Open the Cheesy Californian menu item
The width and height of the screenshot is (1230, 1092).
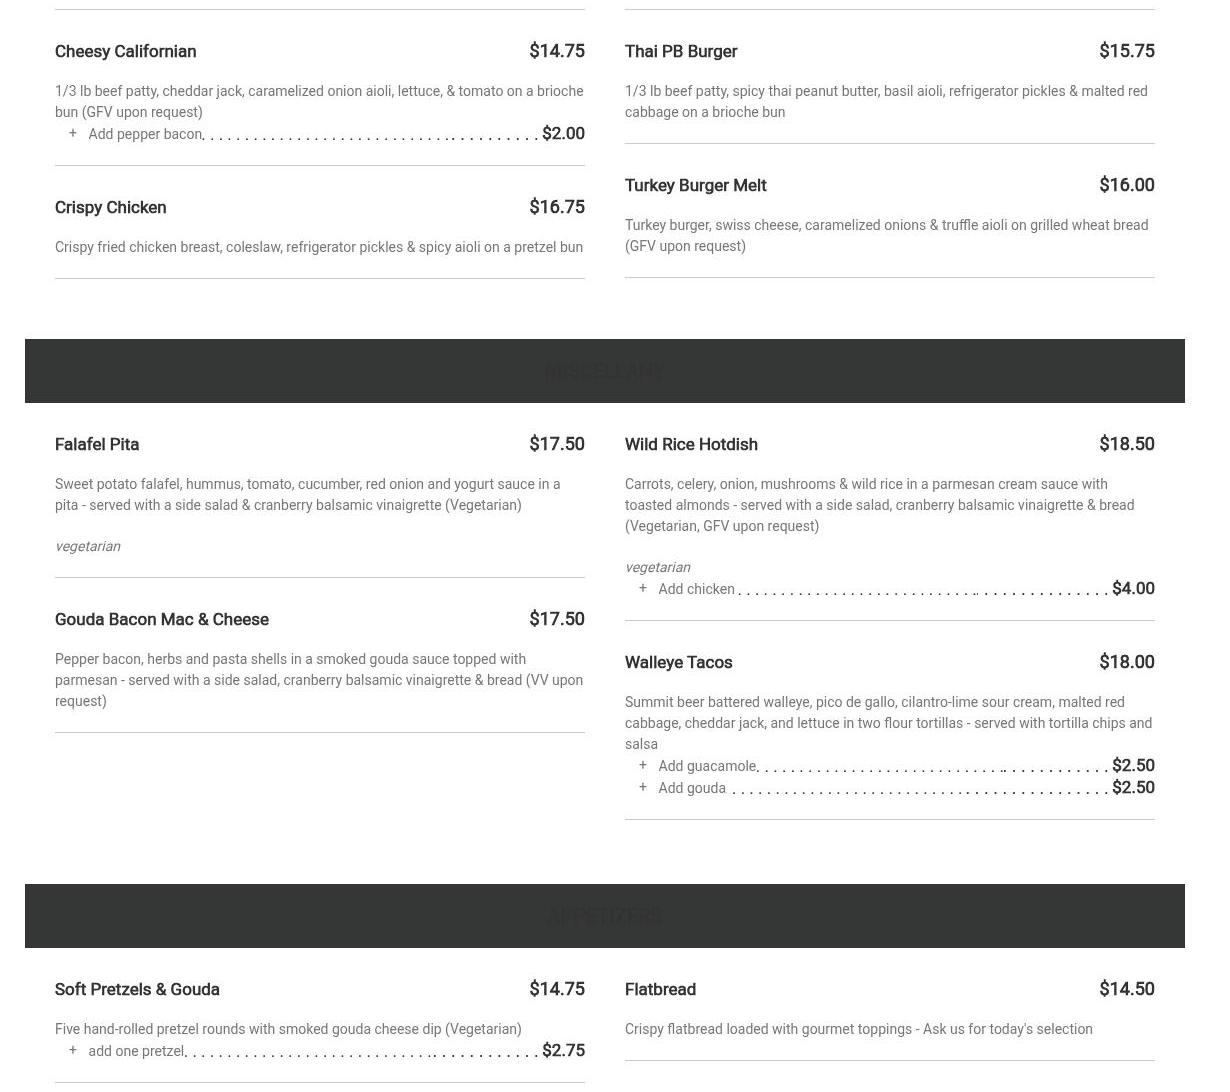[x=126, y=51]
